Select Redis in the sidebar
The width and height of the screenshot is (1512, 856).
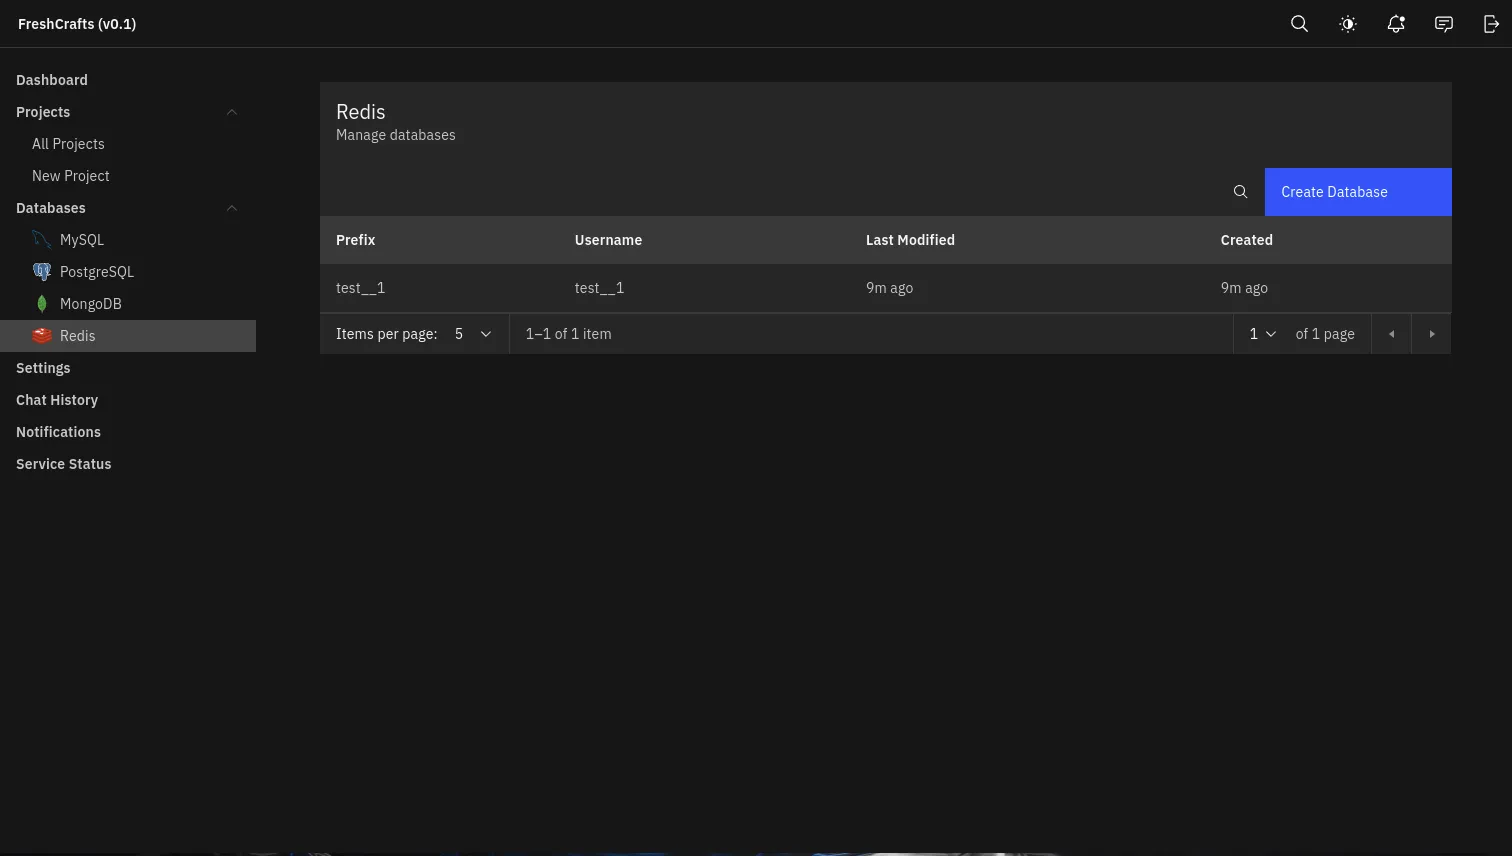(x=77, y=336)
